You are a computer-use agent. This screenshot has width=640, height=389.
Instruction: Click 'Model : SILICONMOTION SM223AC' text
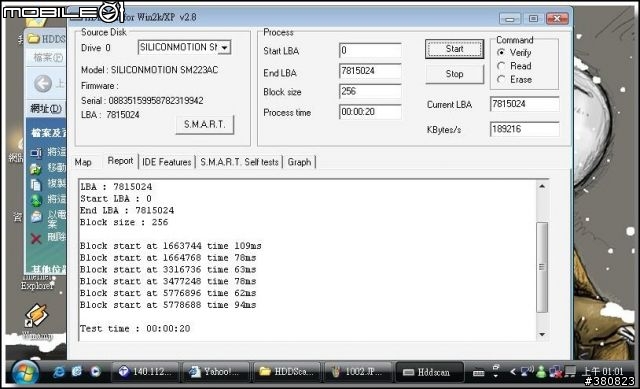pos(149,70)
